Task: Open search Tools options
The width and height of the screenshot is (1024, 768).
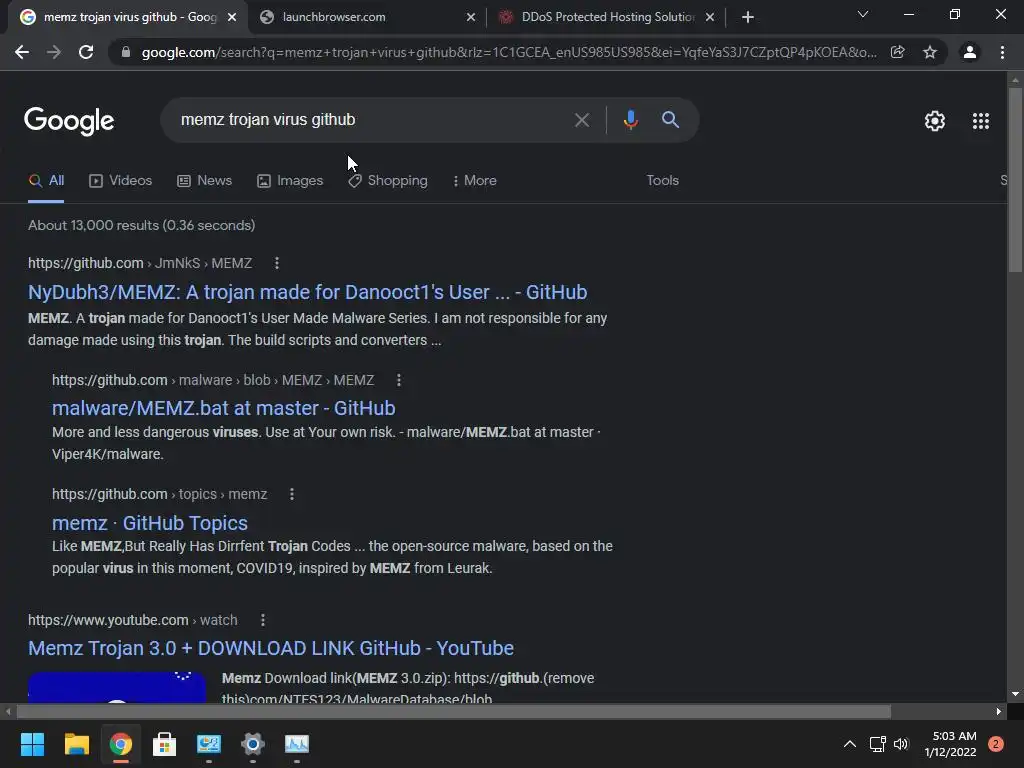Action: [662, 181]
